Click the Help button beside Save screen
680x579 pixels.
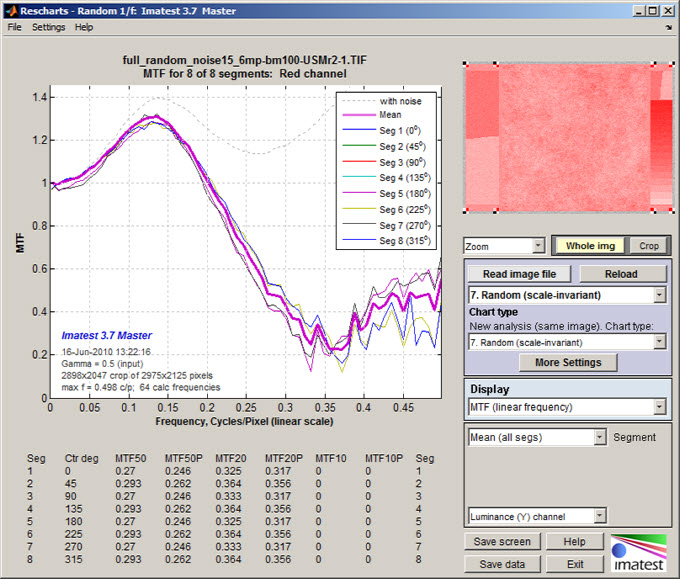point(575,542)
